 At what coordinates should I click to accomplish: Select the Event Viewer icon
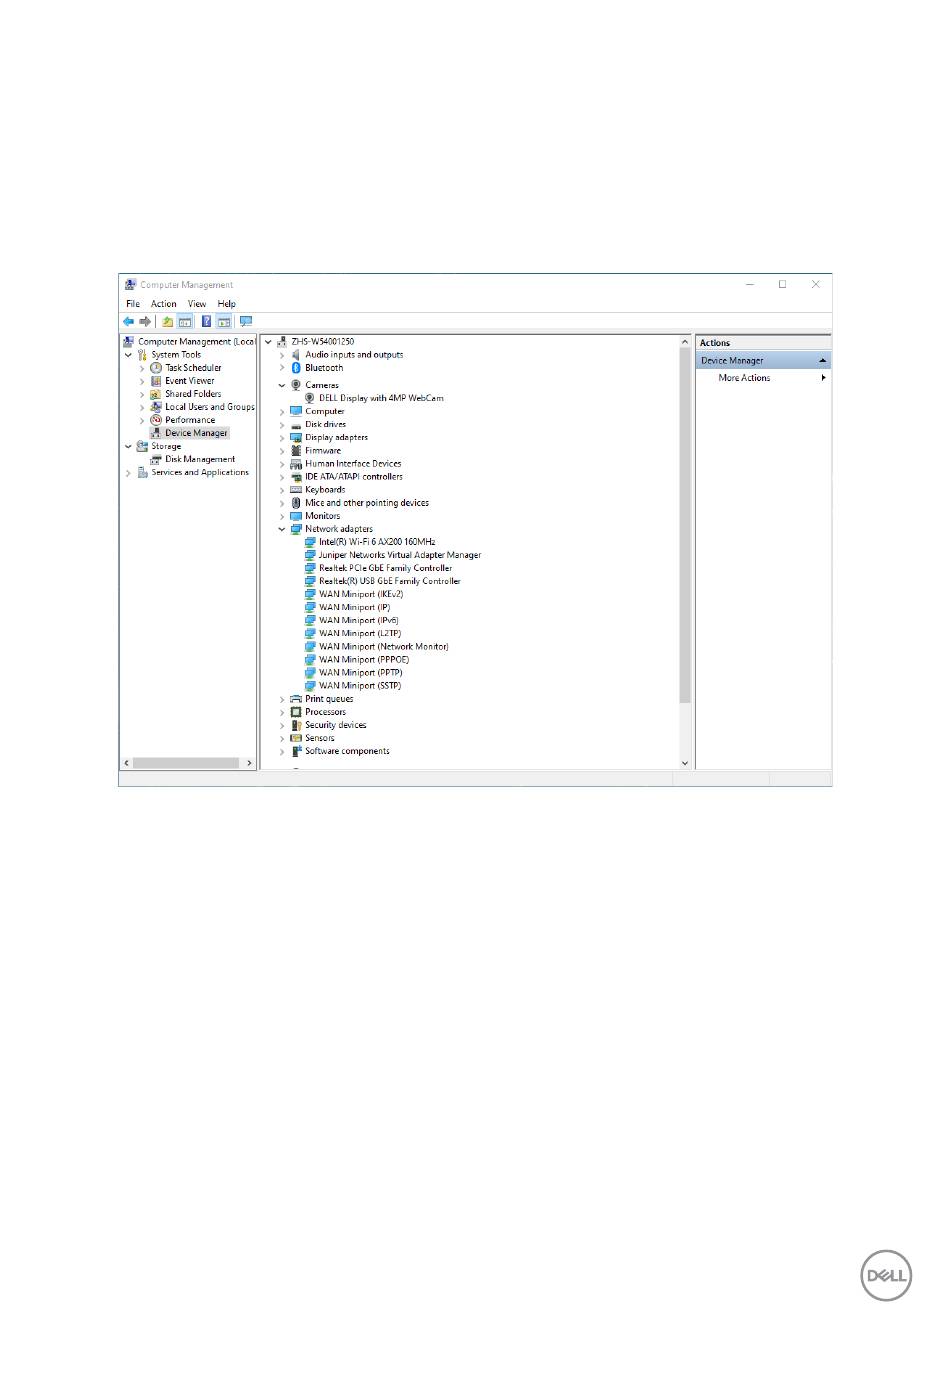tap(156, 381)
